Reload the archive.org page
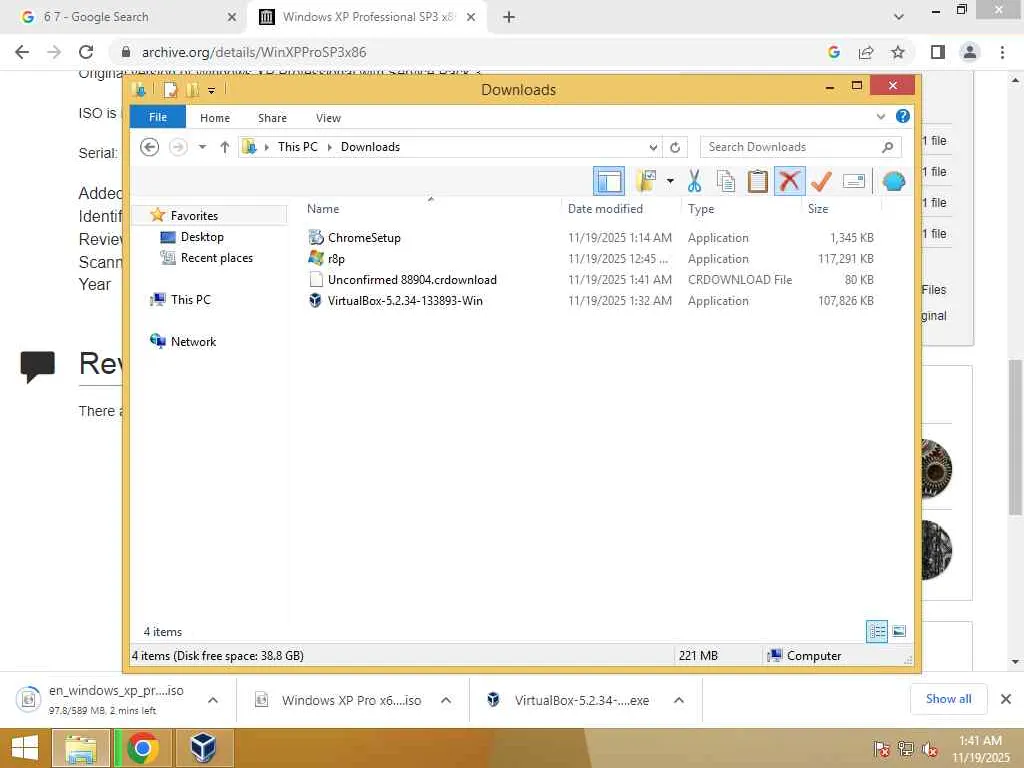 coord(86,52)
